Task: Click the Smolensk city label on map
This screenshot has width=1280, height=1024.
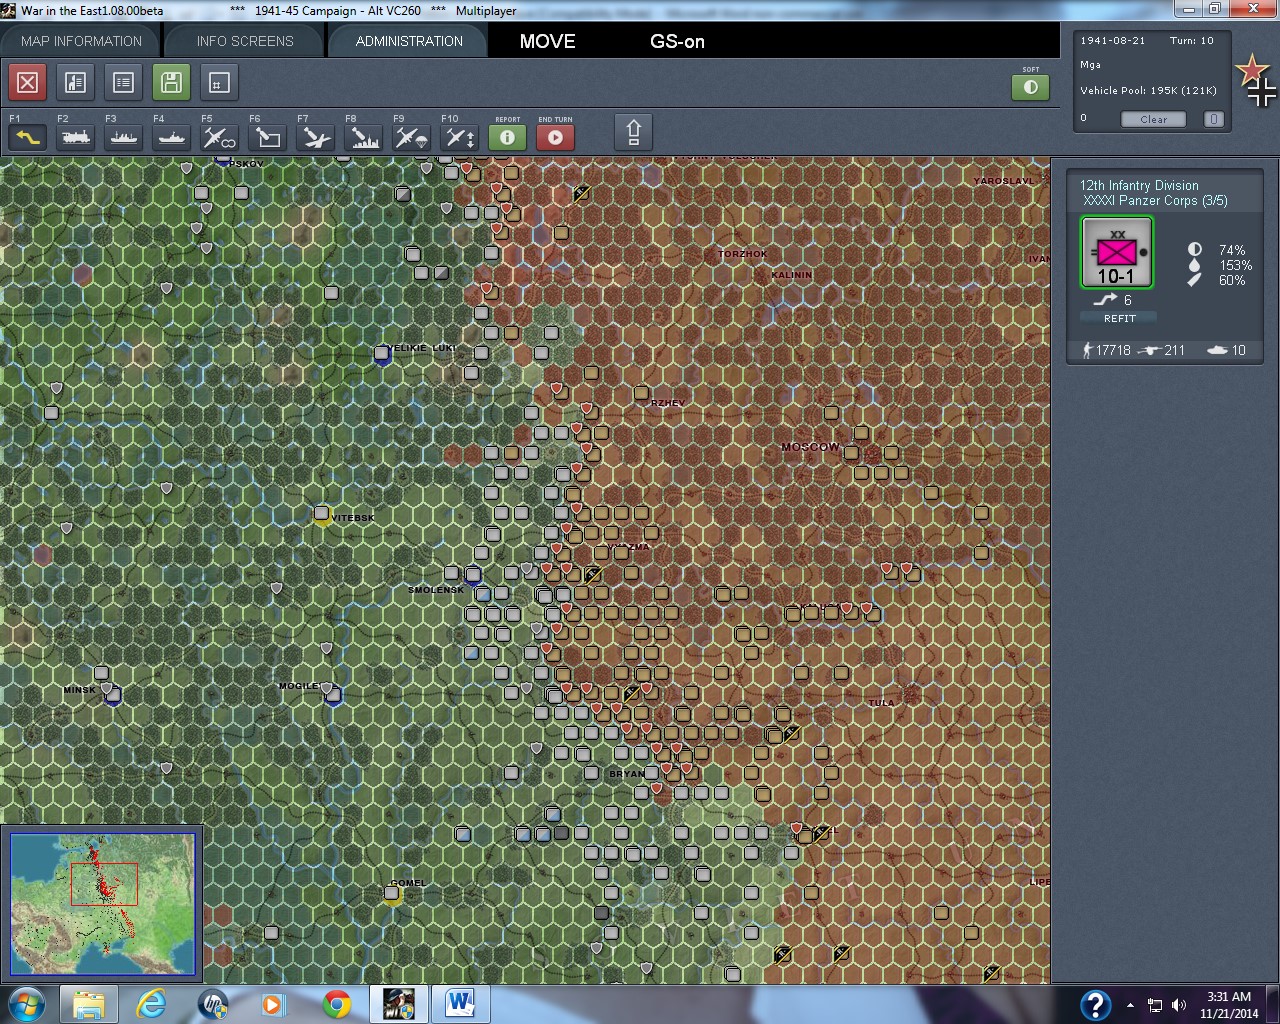Action: (436, 590)
